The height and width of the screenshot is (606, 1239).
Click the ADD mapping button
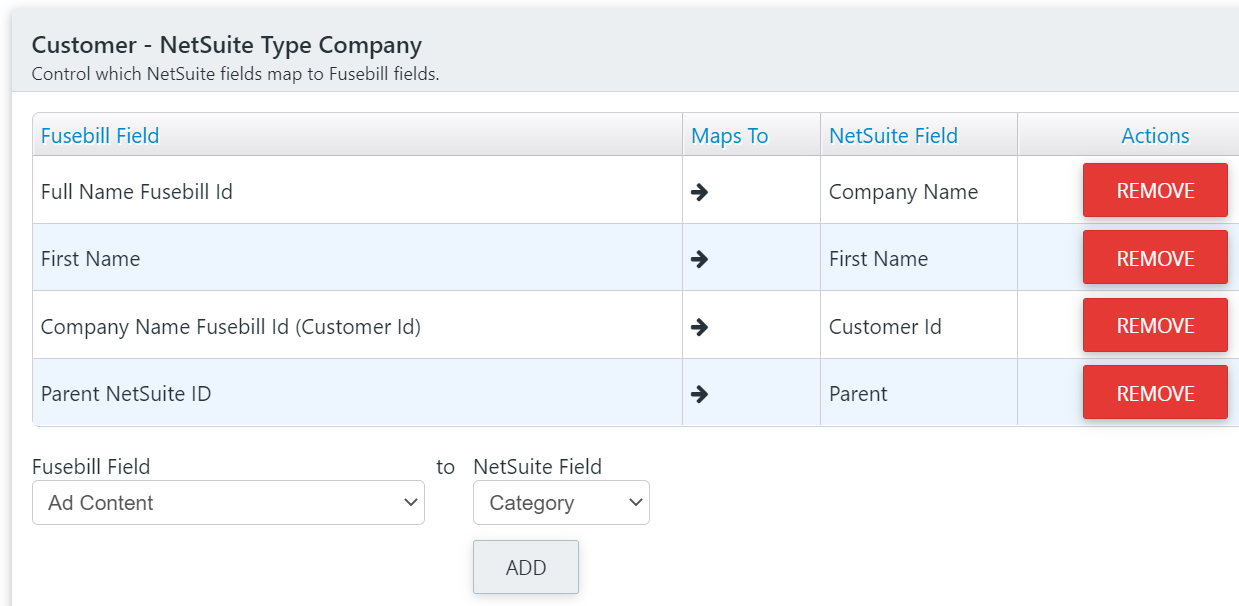526,567
